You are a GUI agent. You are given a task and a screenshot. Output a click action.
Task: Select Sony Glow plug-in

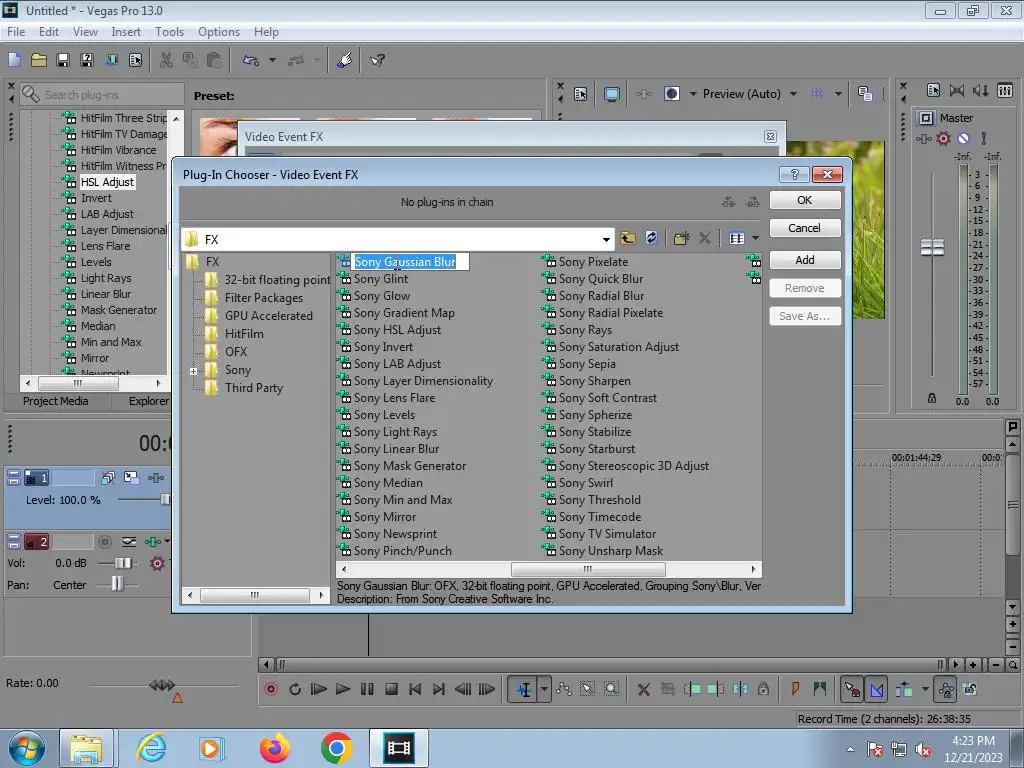click(382, 296)
